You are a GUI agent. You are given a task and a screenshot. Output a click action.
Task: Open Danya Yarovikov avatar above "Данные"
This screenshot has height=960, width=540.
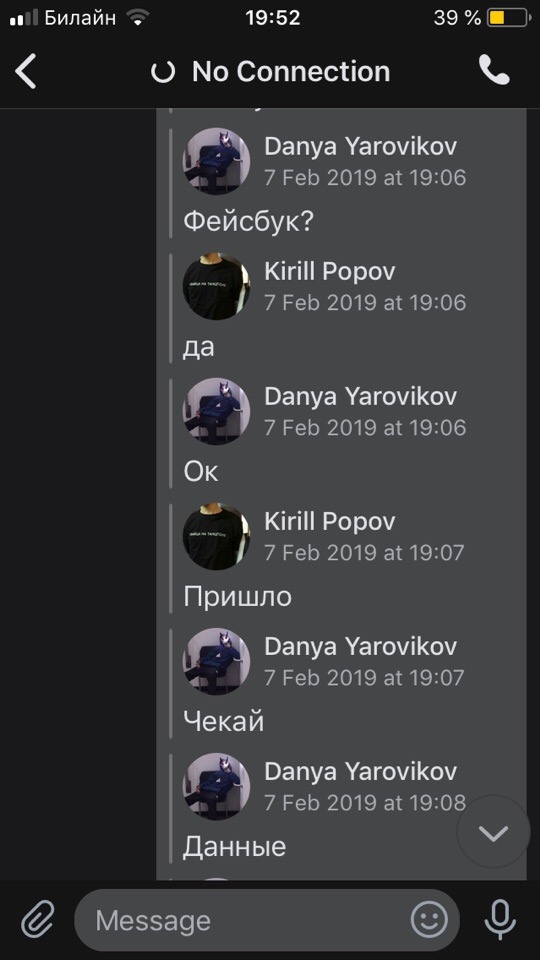[x=216, y=786]
